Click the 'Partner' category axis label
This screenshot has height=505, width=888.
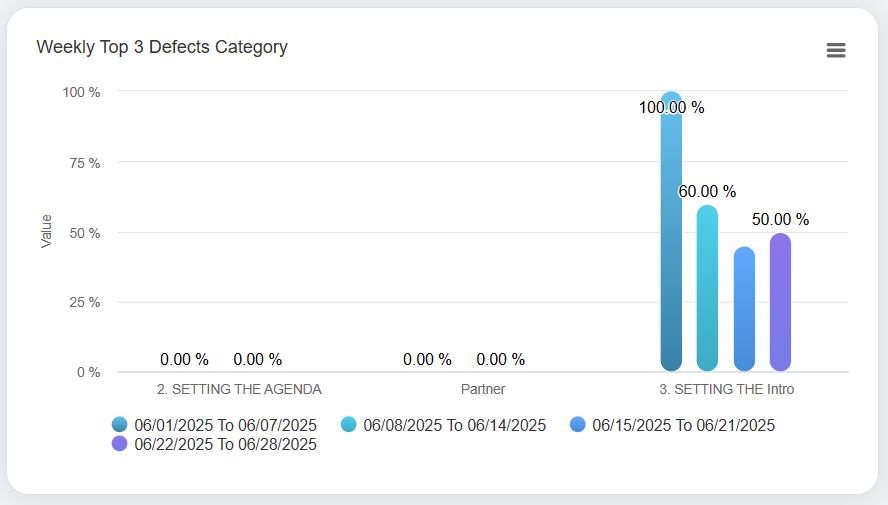[483, 389]
